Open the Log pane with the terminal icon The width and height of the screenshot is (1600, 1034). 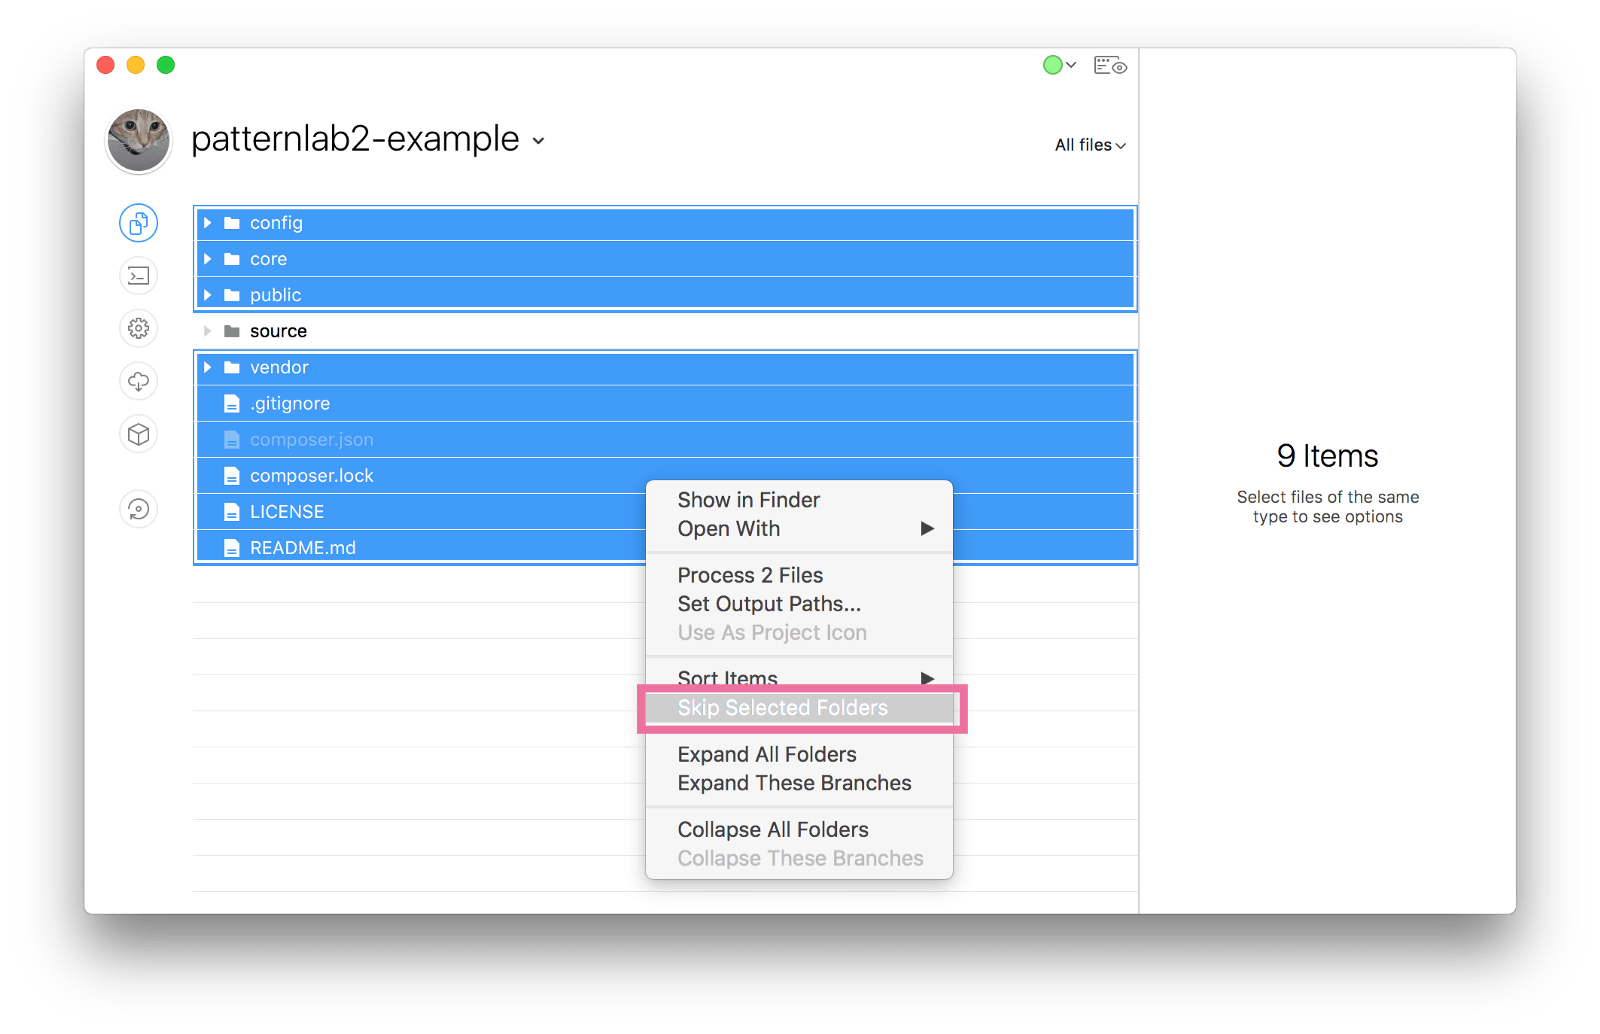[138, 276]
